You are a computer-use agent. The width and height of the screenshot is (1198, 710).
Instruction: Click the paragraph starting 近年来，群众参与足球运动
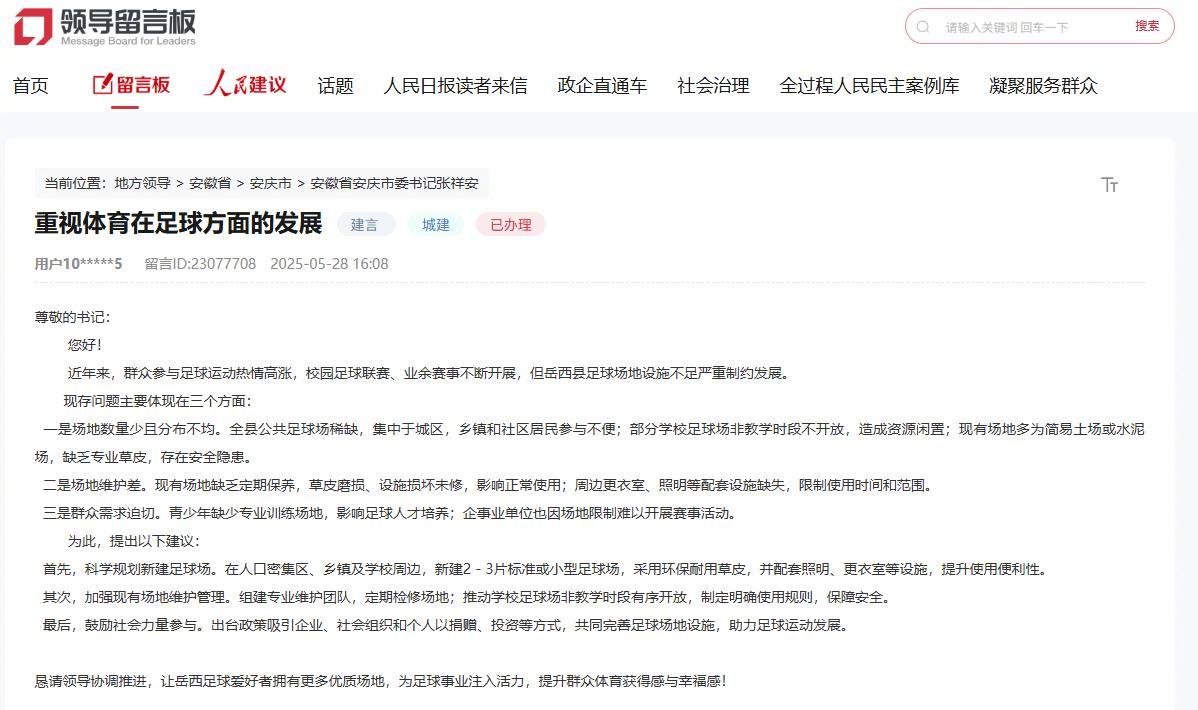click(430, 373)
